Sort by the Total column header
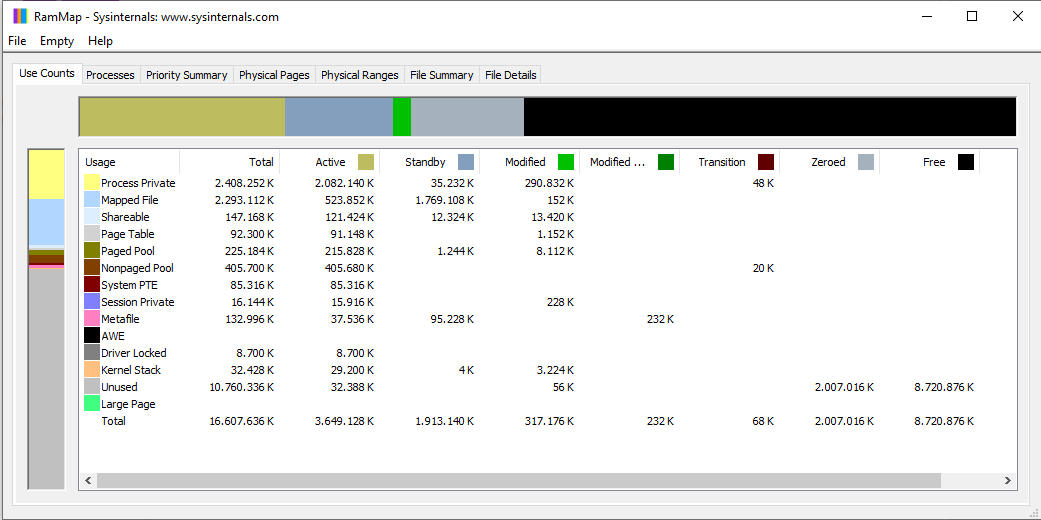The width and height of the screenshot is (1041, 520). click(230, 162)
